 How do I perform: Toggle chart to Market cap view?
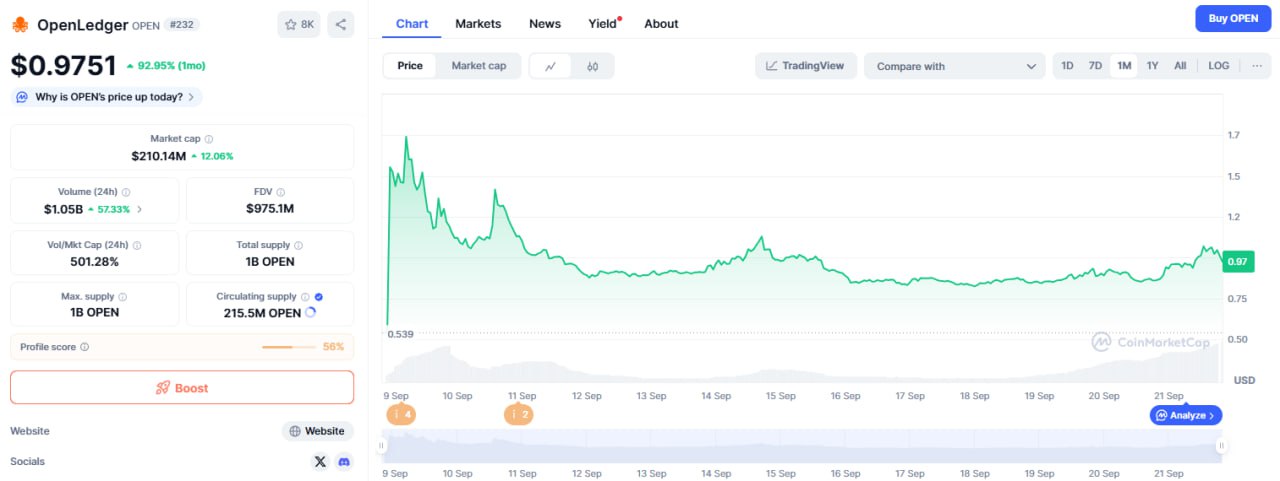(478, 66)
